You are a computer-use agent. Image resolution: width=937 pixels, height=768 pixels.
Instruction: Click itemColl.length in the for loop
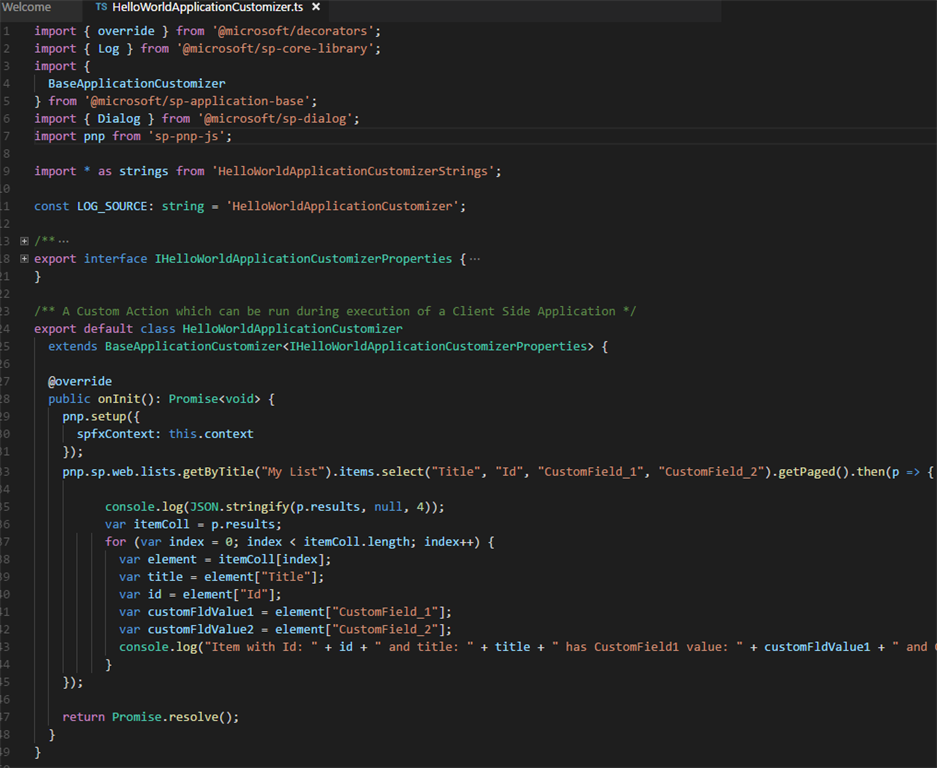[x=357, y=542]
